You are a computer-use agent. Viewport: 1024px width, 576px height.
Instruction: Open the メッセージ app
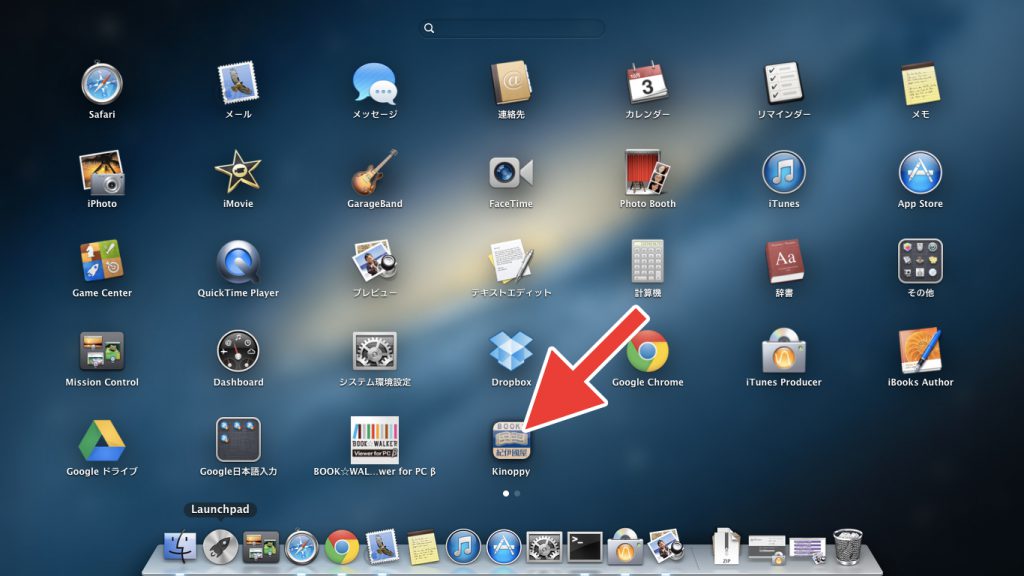tap(375, 83)
